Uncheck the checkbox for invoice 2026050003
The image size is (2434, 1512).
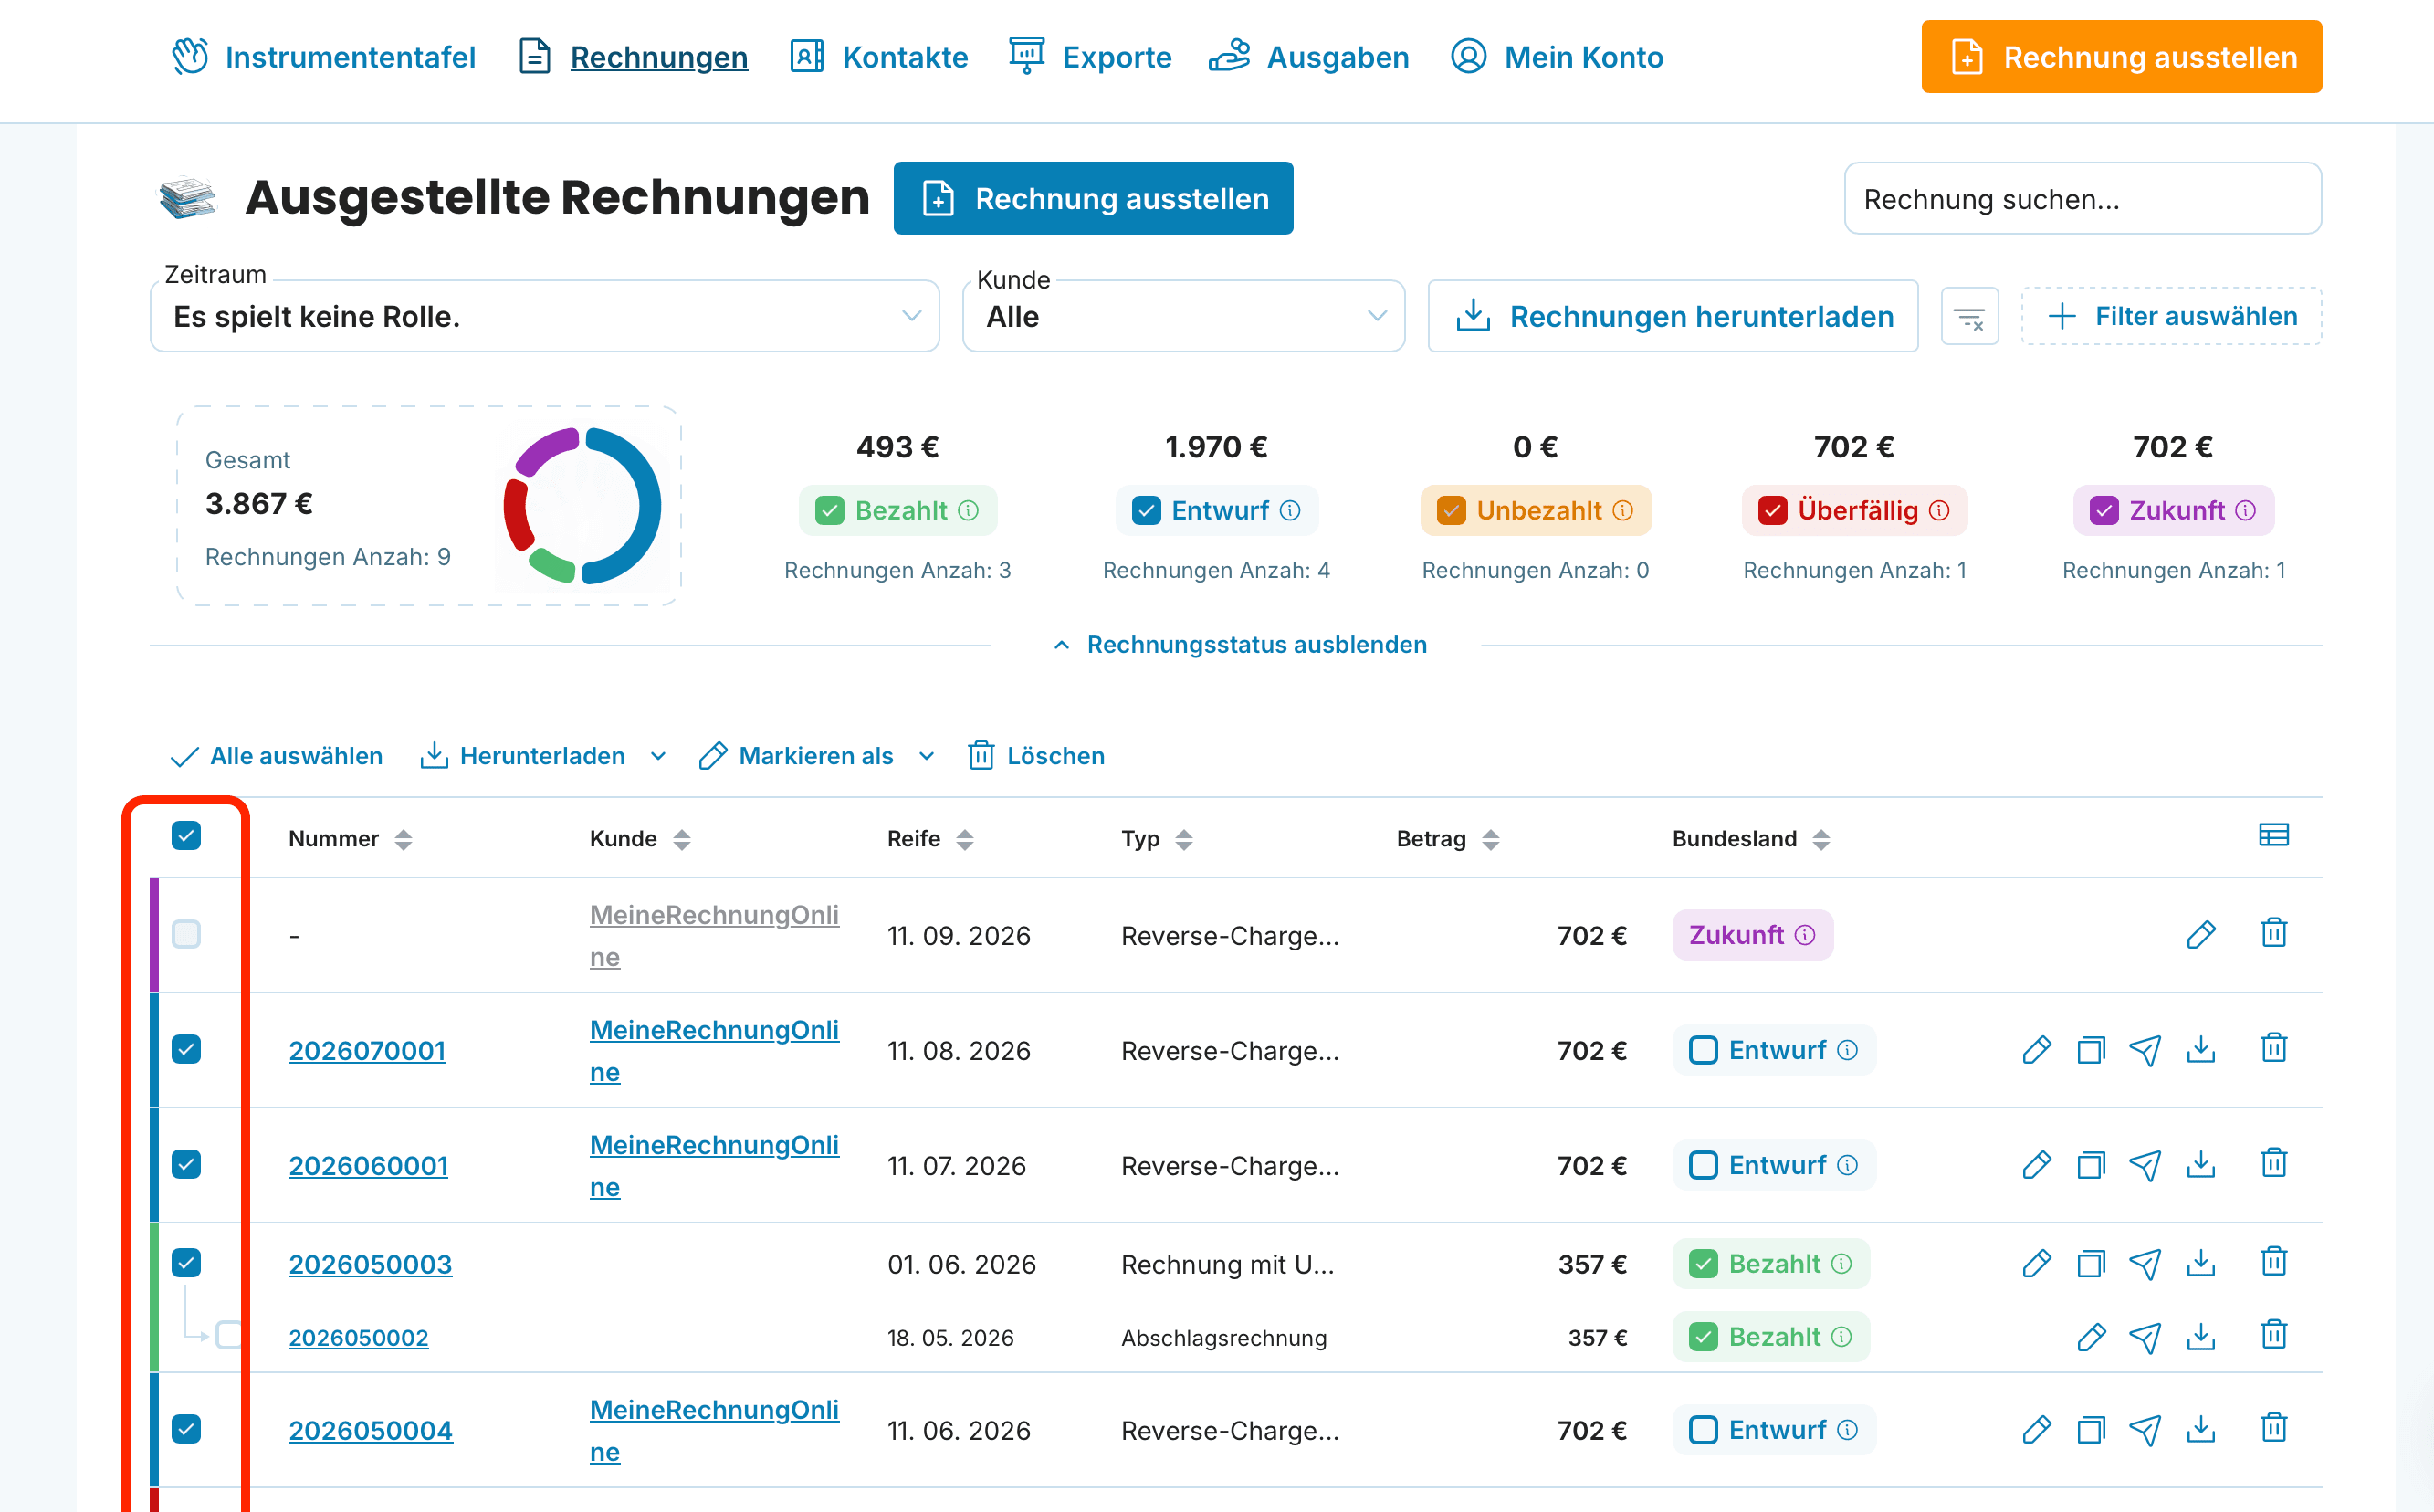pyautogui.click(x=186, y=1263)
